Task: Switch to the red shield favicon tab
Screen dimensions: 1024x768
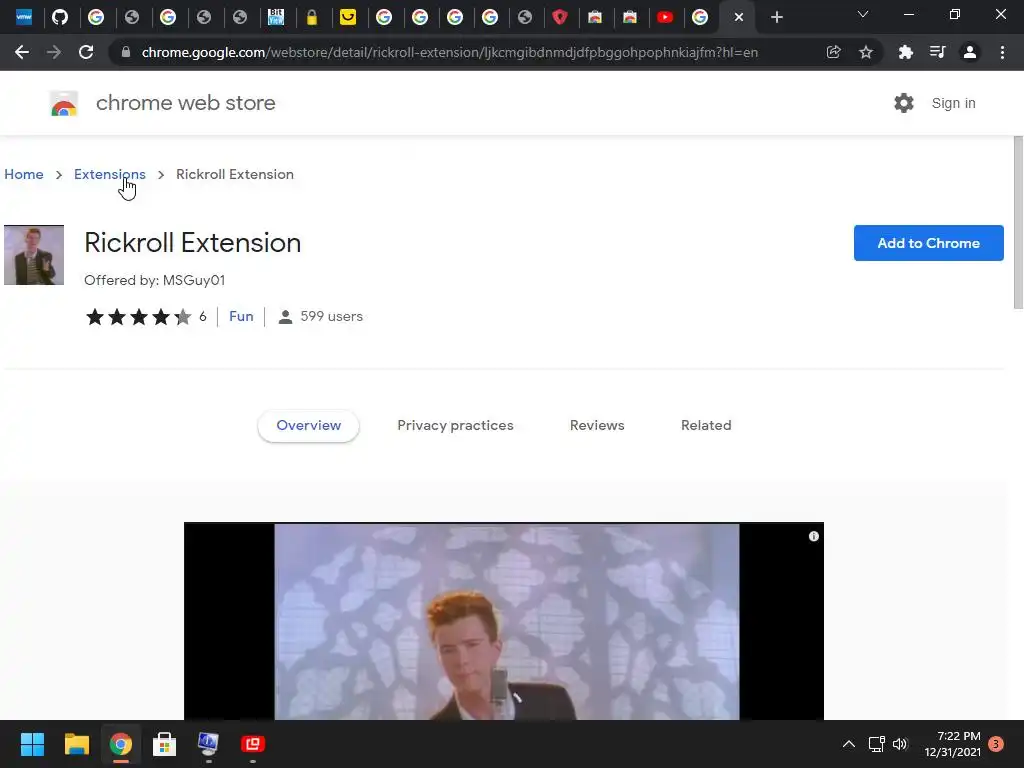Action: [560, 17]
